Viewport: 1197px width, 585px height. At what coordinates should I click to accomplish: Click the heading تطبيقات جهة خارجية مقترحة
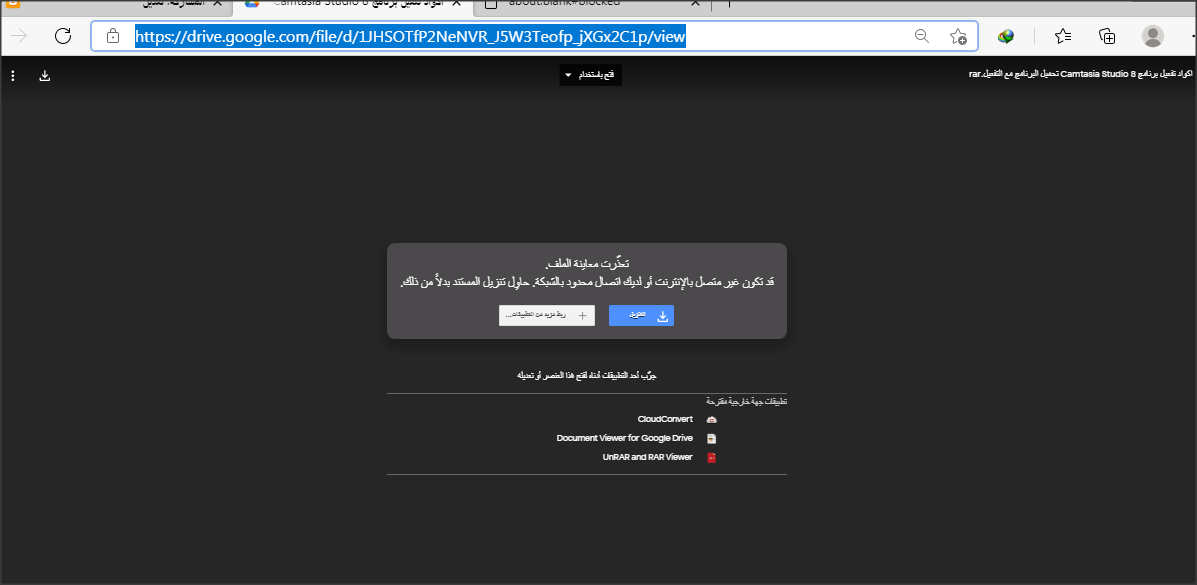(x=747, y=401)
